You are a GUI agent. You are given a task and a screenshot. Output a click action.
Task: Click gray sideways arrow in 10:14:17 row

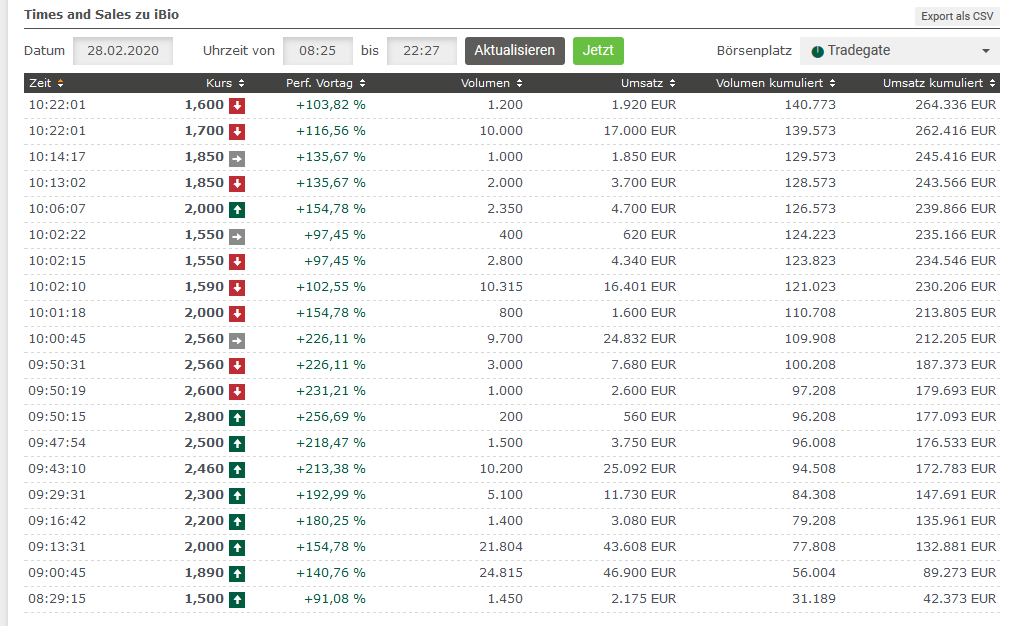point(237,157)
